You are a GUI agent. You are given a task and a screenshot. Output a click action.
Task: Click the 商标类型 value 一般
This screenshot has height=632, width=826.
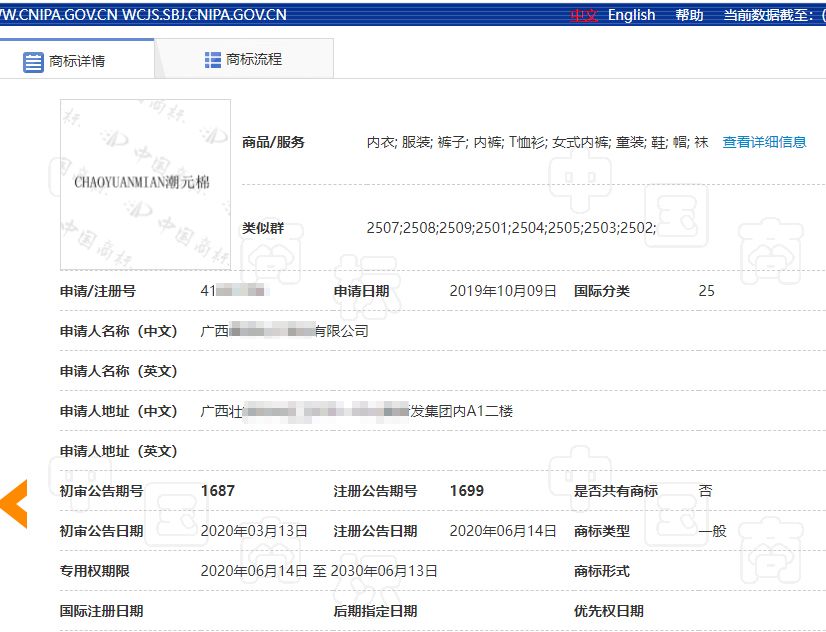coord(713,531)
